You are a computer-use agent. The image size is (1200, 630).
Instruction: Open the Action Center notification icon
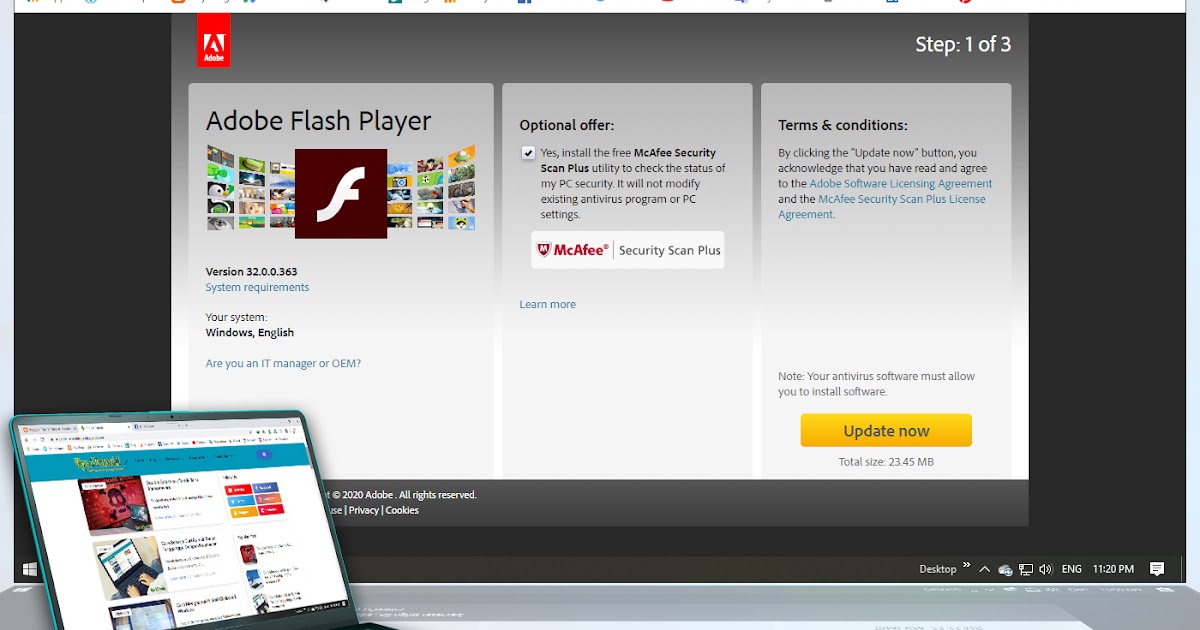1157,569
